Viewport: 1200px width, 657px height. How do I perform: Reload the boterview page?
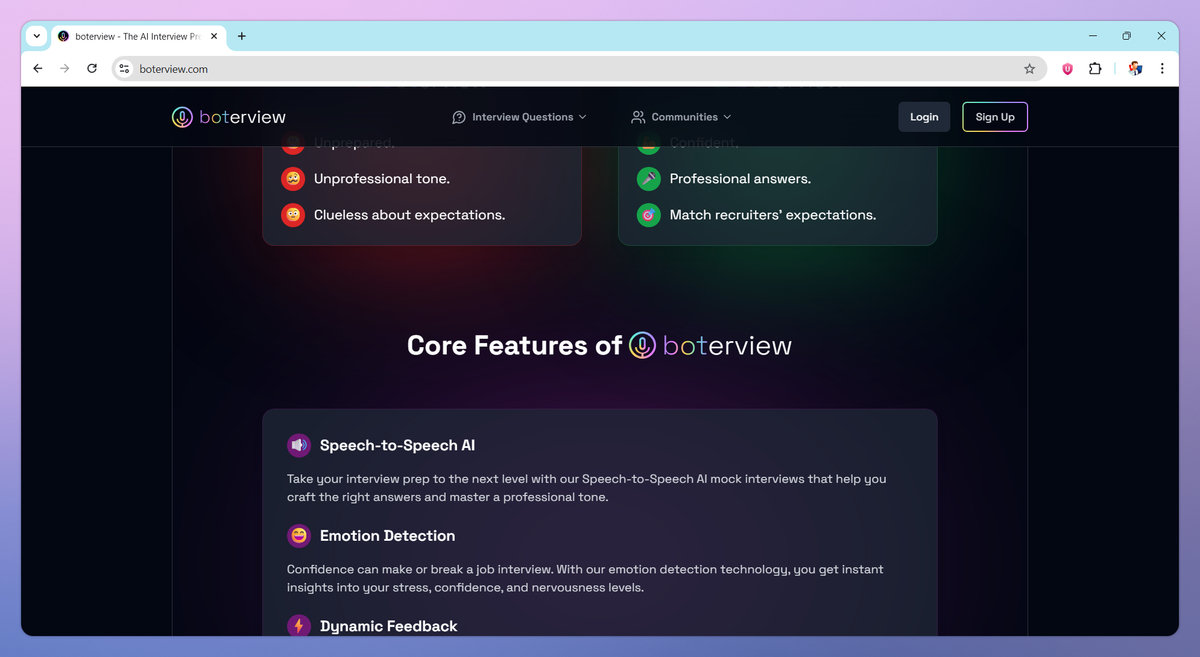click(92, 69)
